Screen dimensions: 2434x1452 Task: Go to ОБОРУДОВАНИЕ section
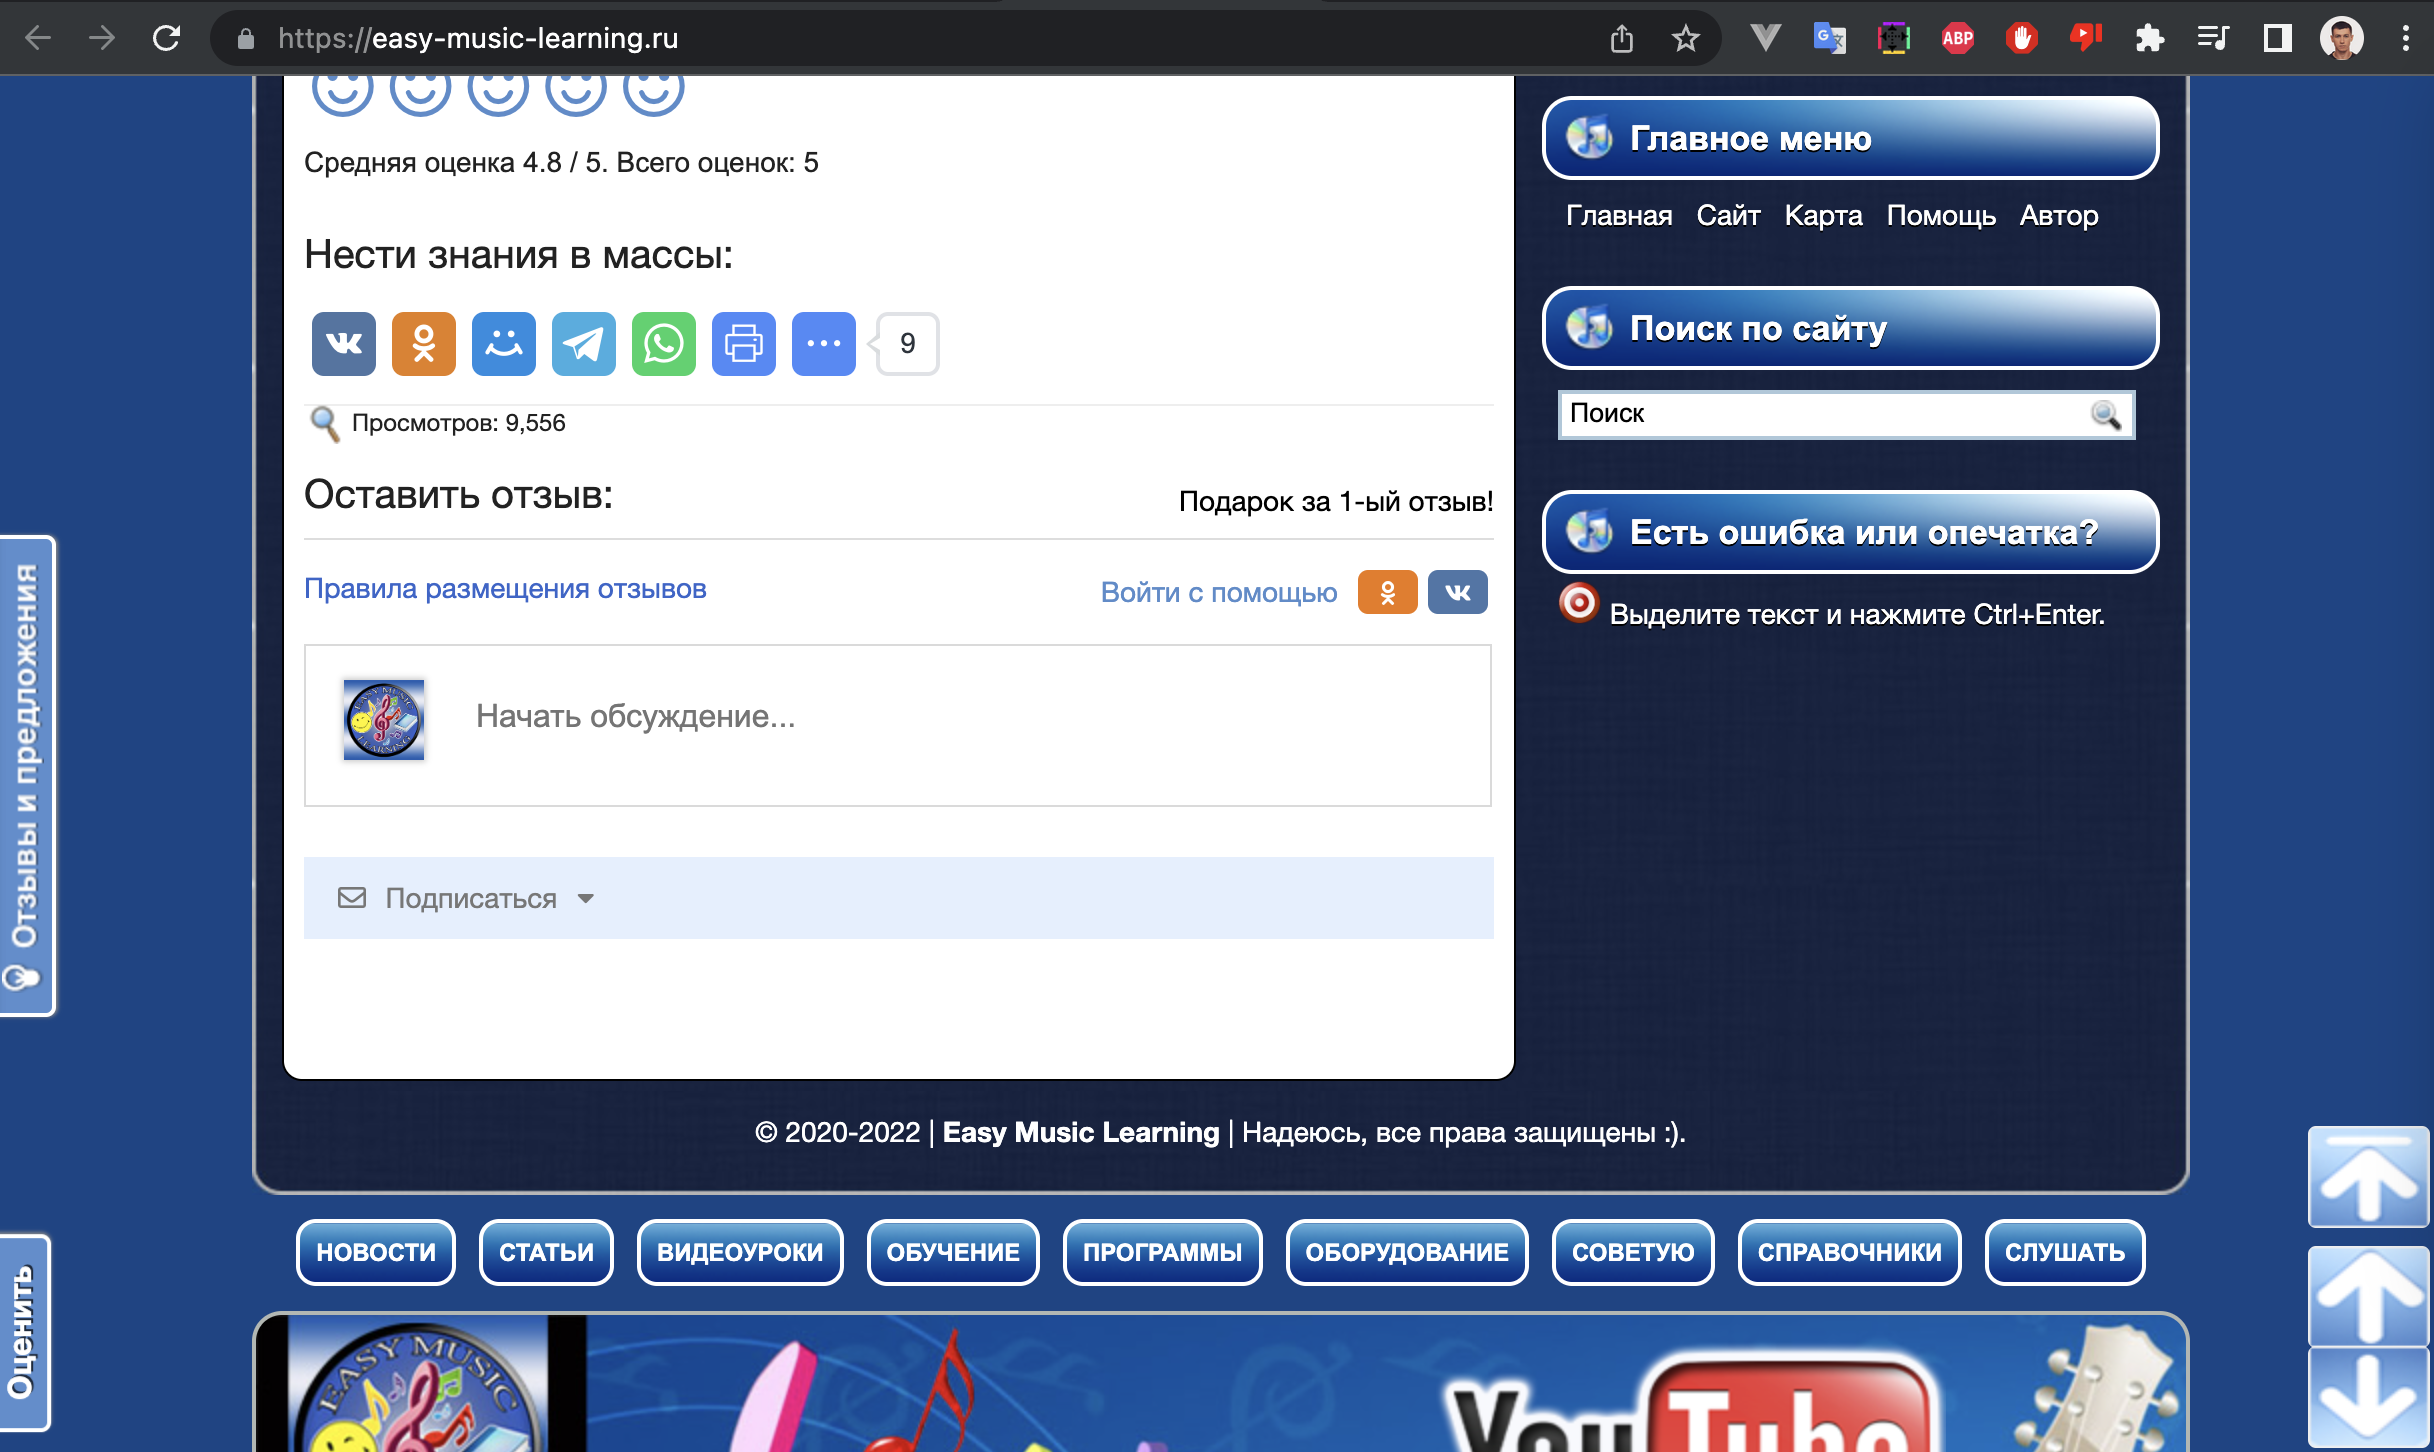coord(1406,1252)
